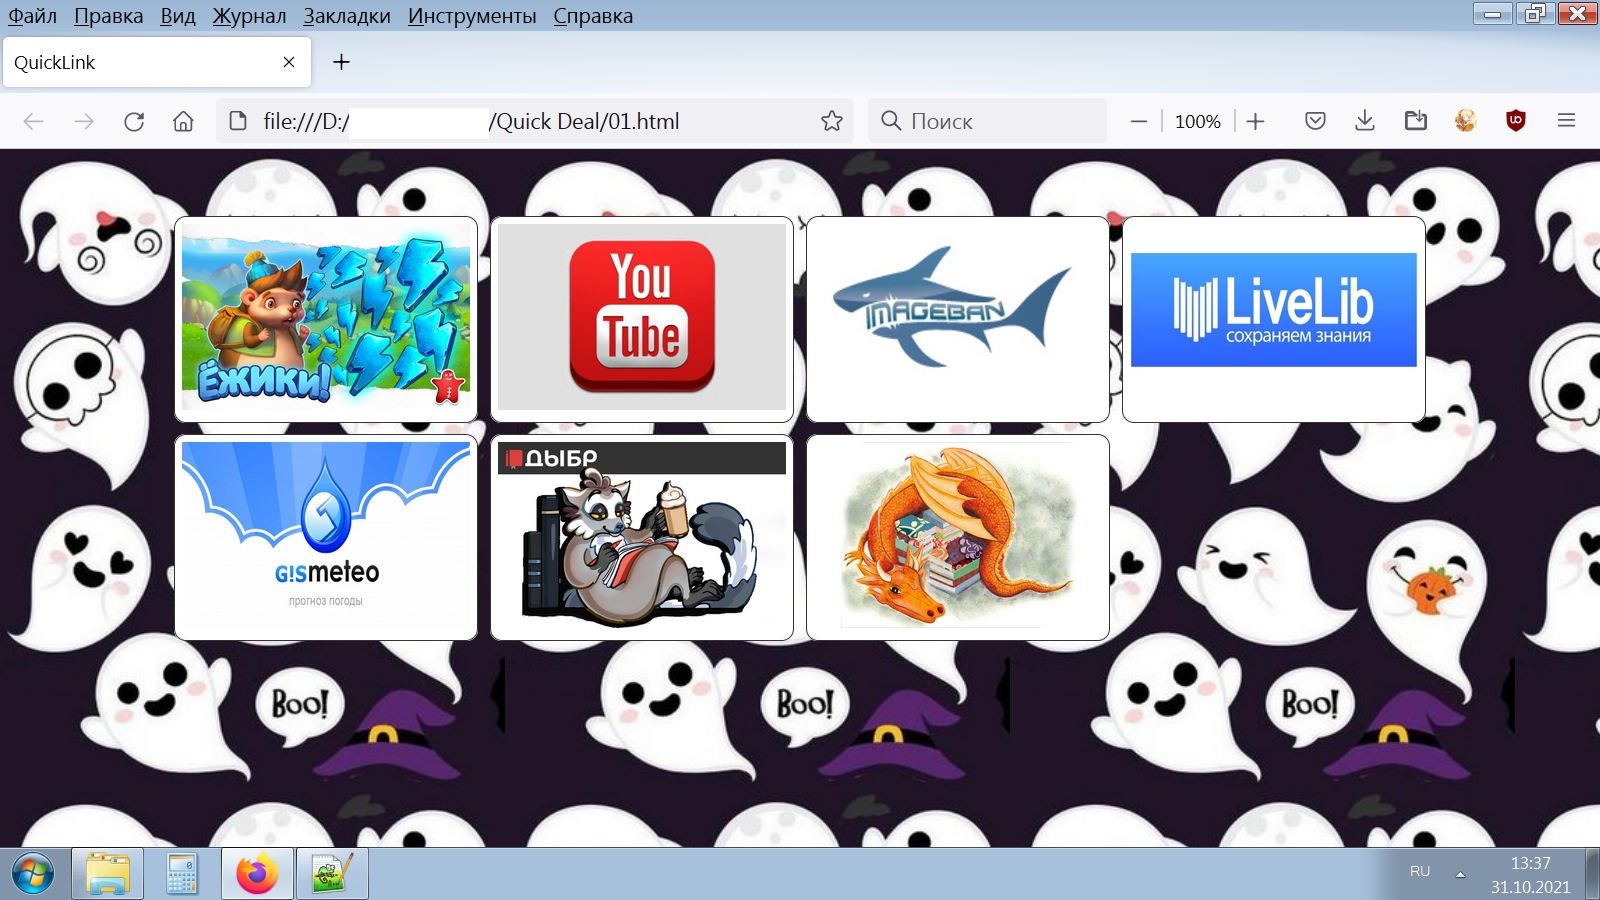Viewport: 1600px width, 900px height.
Task: Zoom out with the minus button
Action: 1138,121
